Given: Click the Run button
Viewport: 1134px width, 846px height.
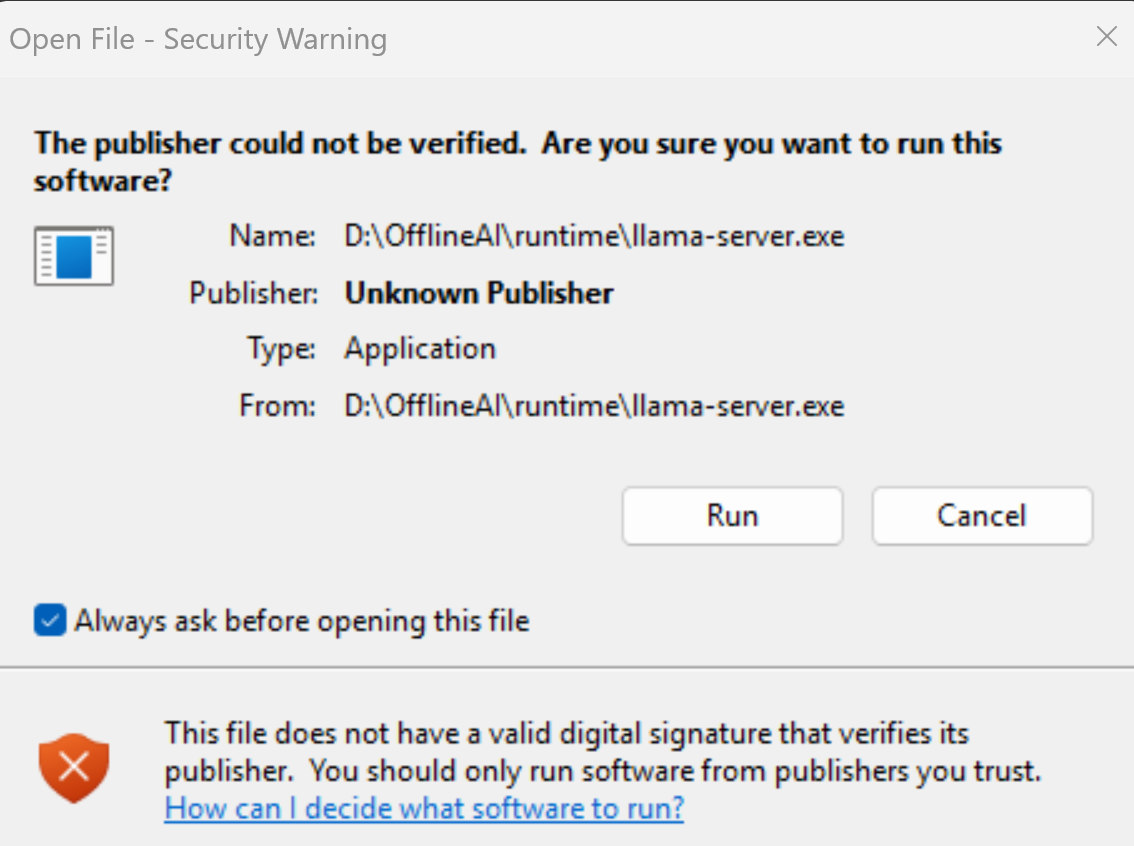Looking at the screenshot, I should (732, 516).
